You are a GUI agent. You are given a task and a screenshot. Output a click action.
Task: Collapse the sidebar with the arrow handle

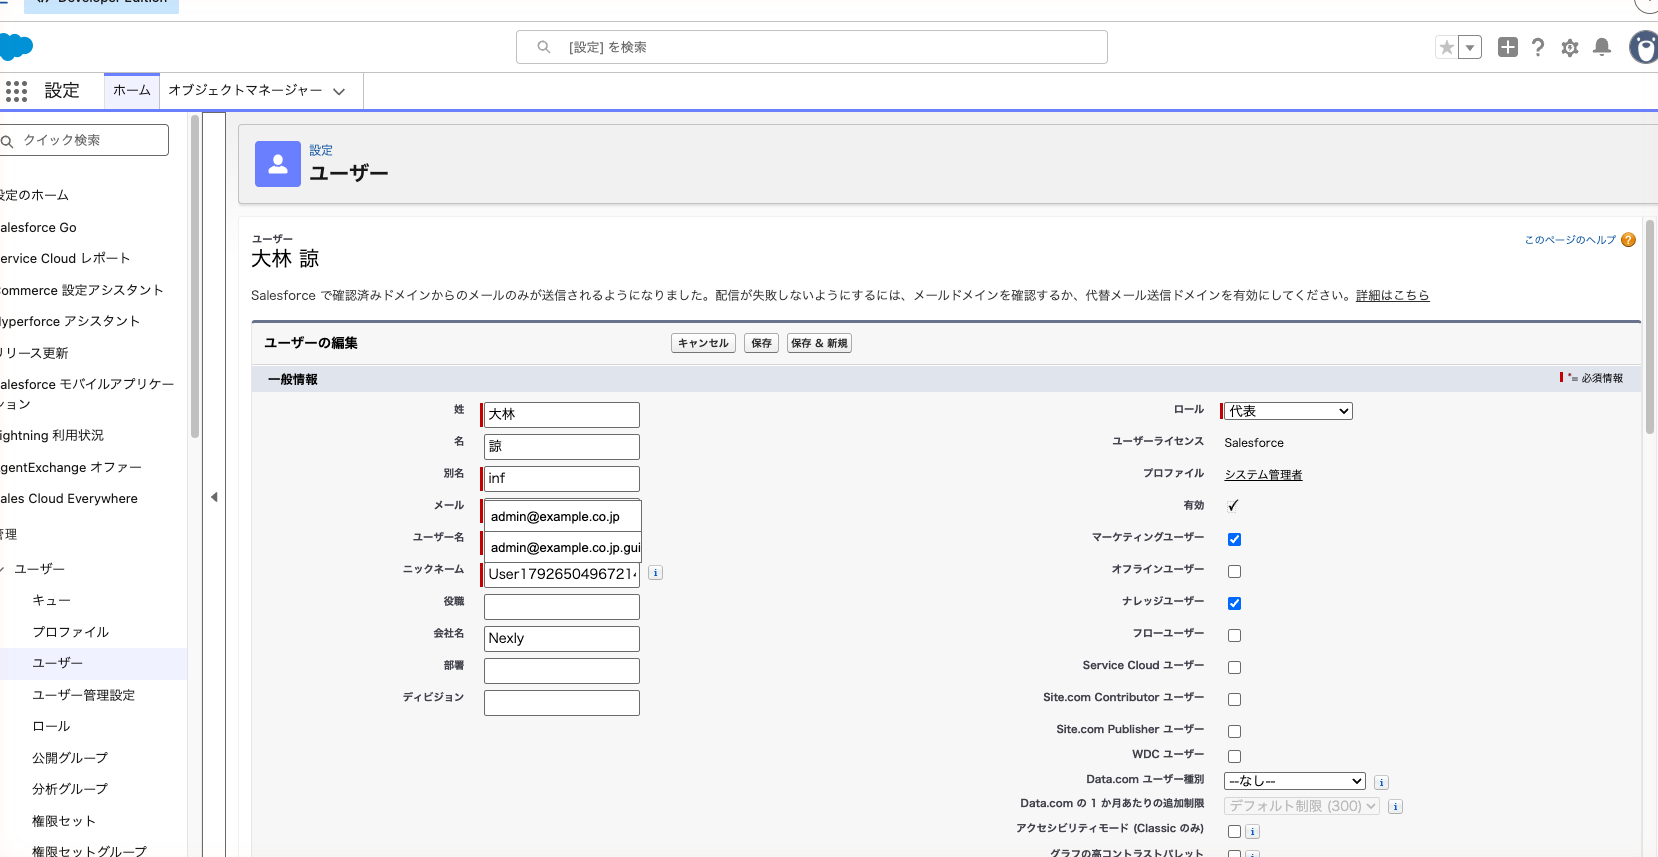[x=214, y=497]
